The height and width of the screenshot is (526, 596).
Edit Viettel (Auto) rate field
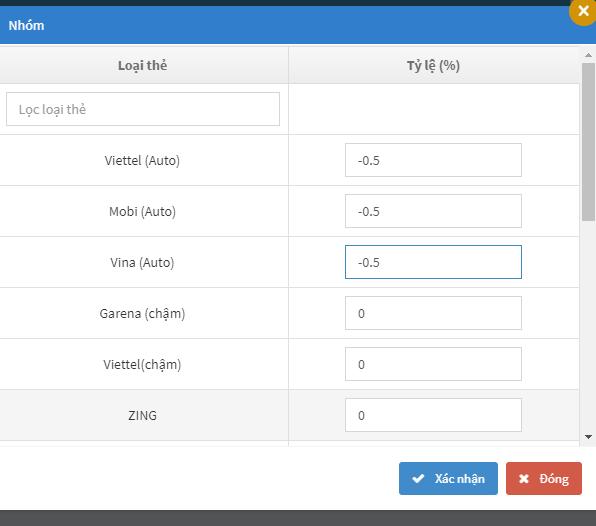click(433, 160)
